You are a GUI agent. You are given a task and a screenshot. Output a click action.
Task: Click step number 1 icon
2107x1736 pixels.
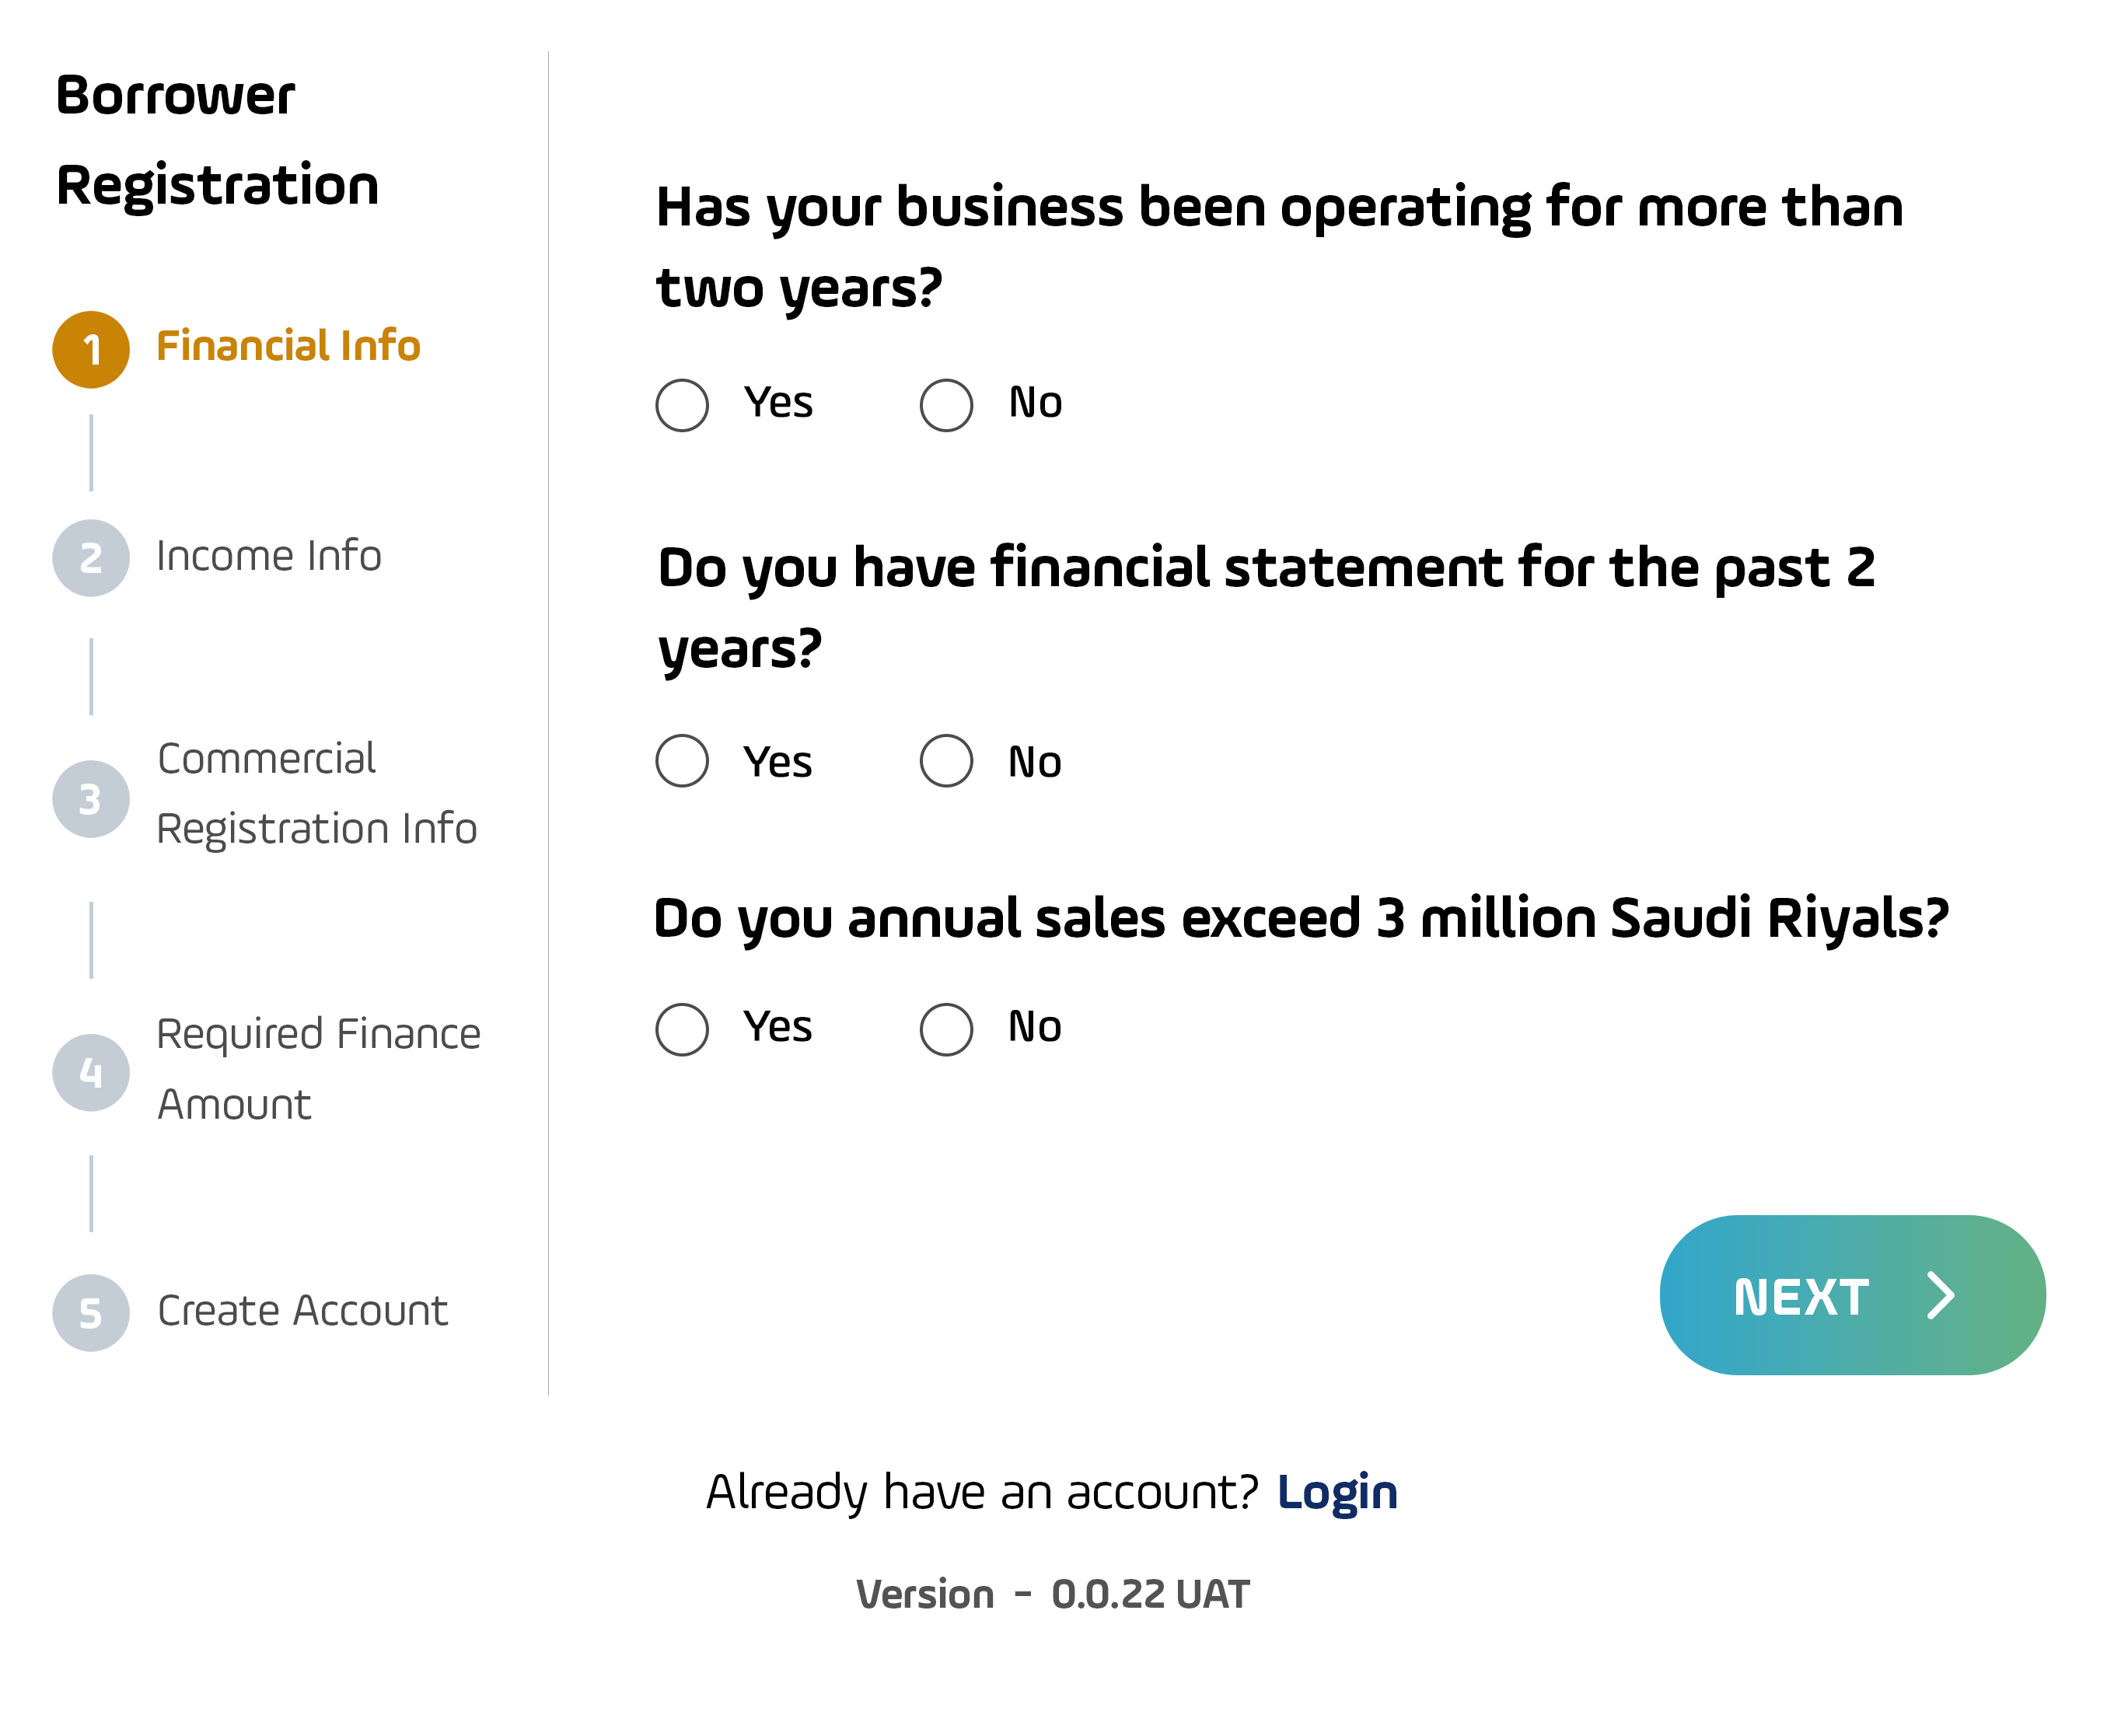coord(91,348)
